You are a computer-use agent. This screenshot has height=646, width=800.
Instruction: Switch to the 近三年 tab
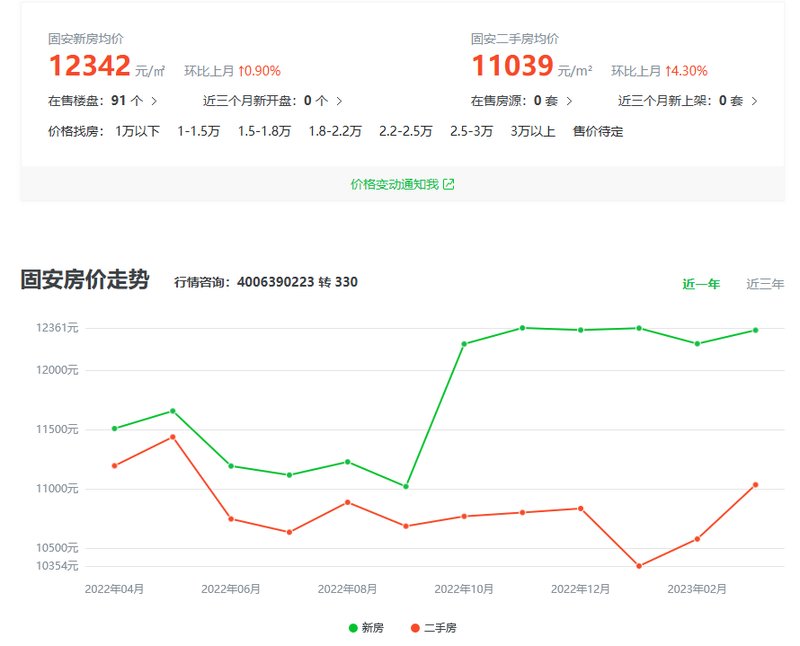pos(763,284)
